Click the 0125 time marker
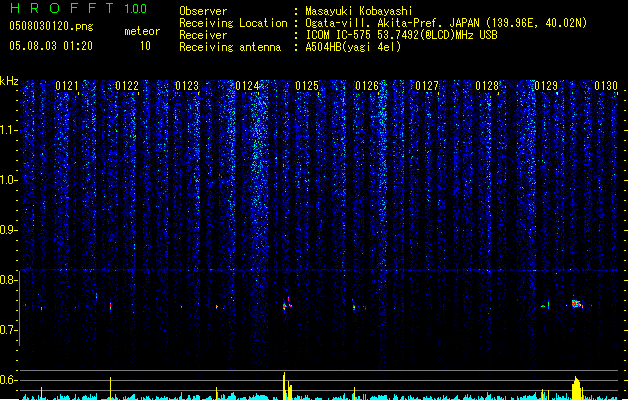Viewport: 629px width, 400px height. pos(307,86)
